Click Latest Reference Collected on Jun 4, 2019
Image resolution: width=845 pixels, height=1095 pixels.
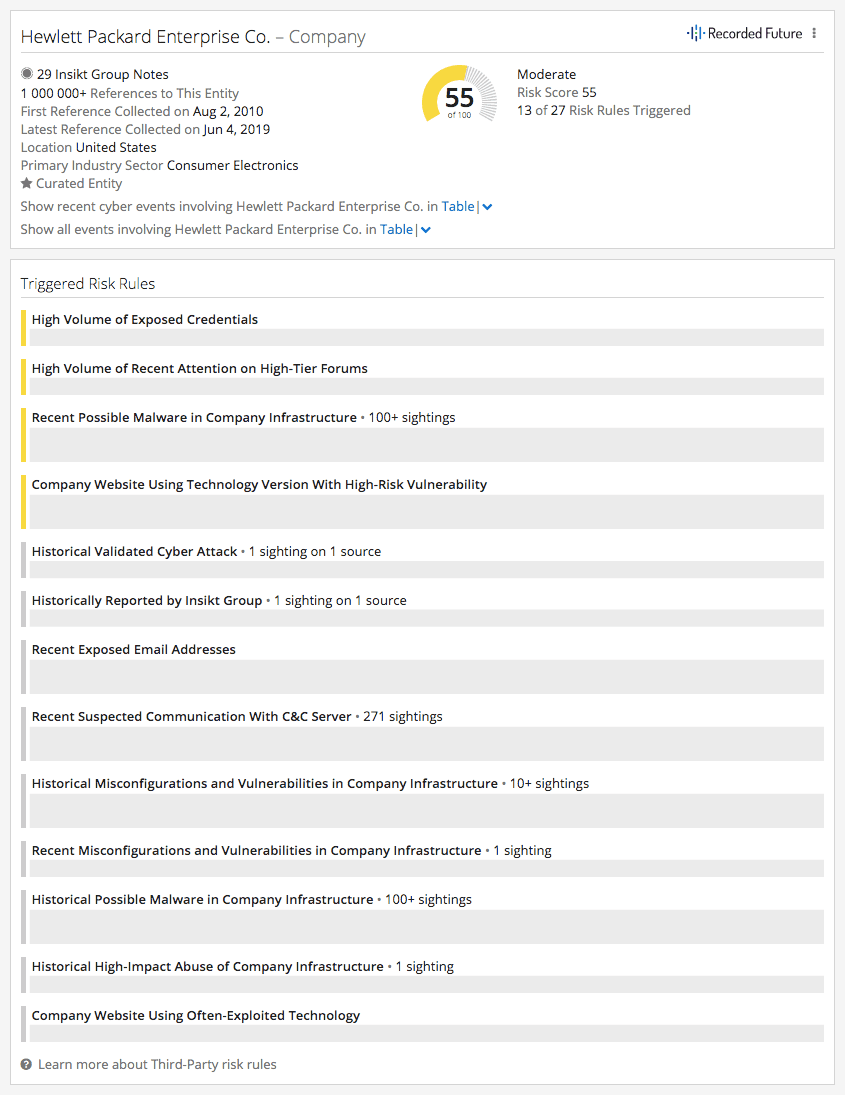point(145,129)
